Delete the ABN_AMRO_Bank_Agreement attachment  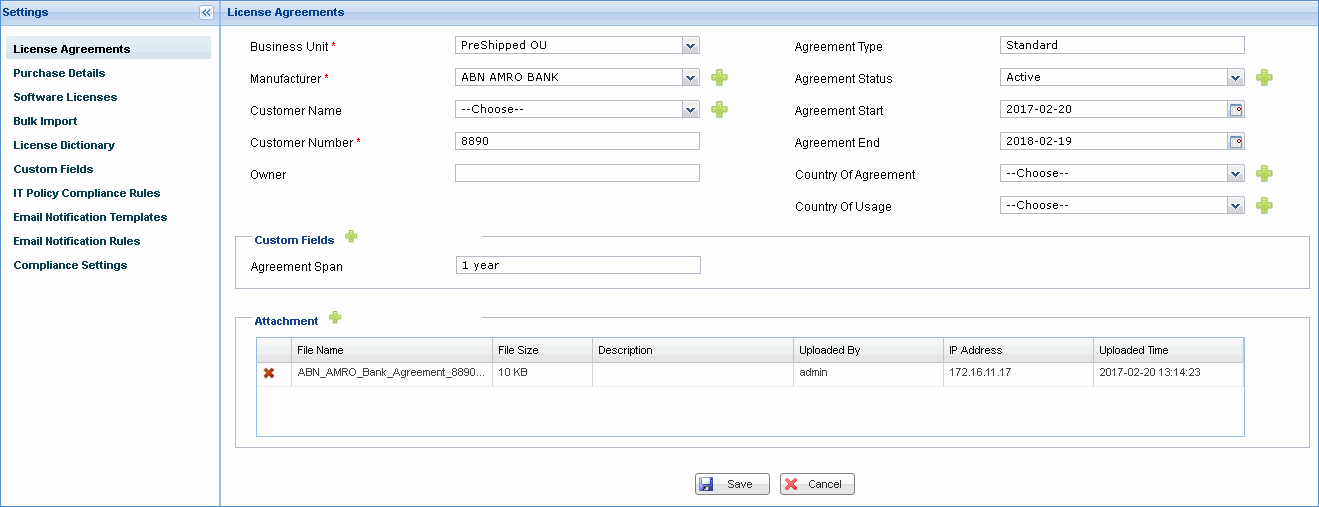tap(269, 373)
